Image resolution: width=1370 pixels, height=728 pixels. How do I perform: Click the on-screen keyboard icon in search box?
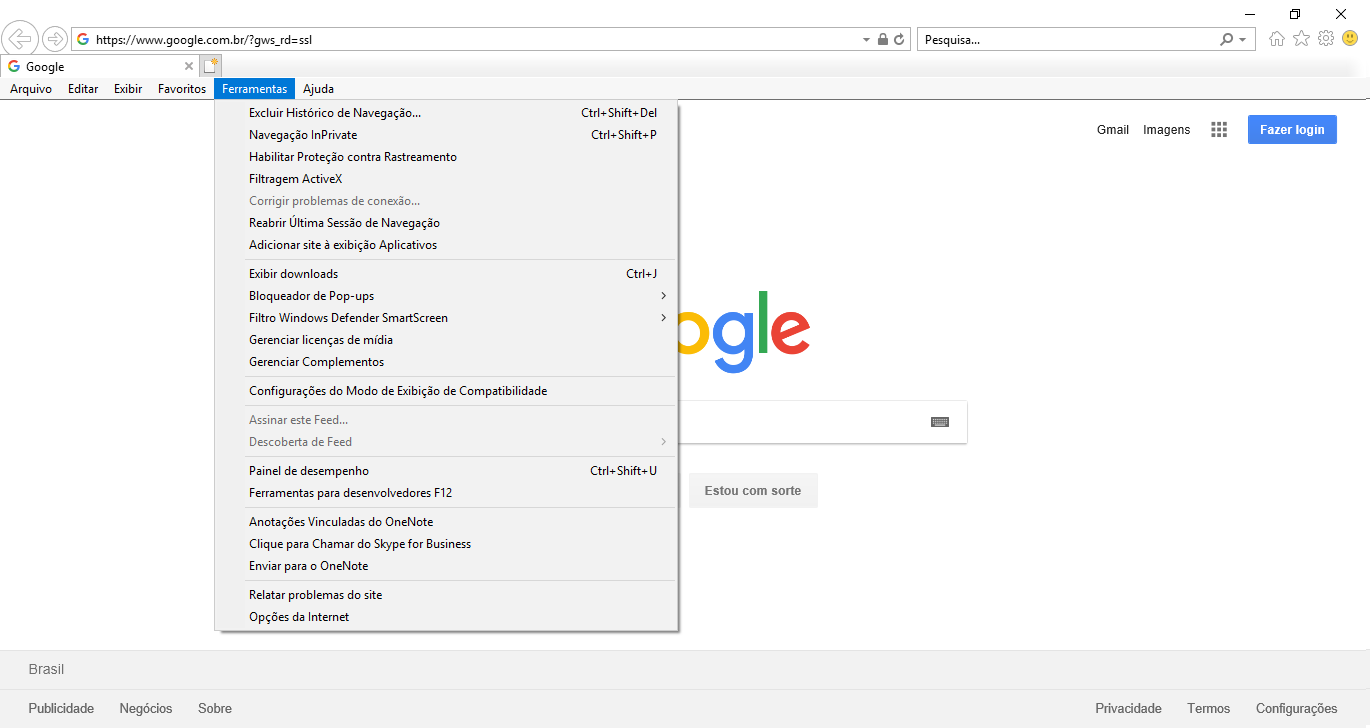(x=939, y=422)
